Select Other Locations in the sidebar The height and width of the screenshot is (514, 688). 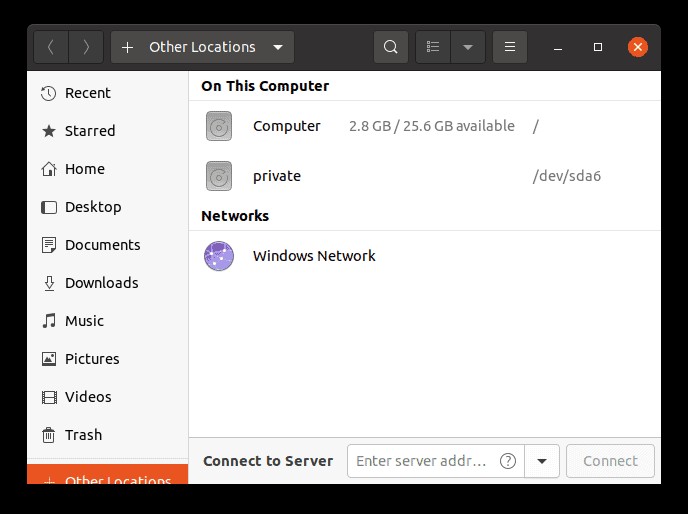(x=108, y=474)
